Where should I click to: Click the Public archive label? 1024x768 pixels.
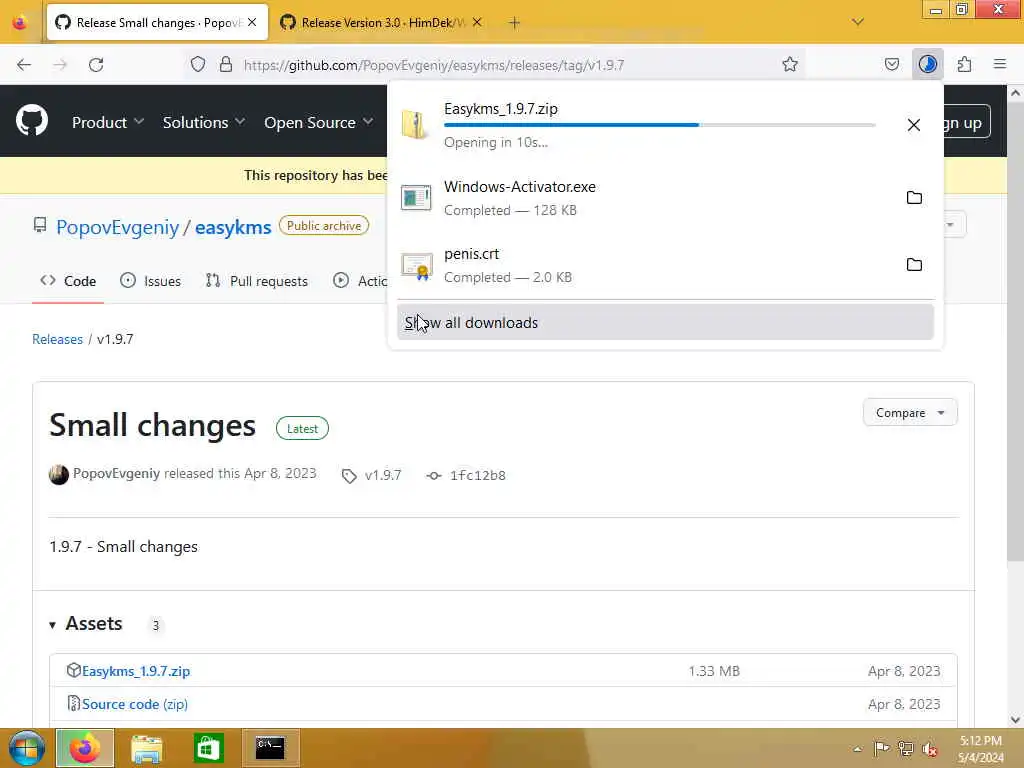324,225
